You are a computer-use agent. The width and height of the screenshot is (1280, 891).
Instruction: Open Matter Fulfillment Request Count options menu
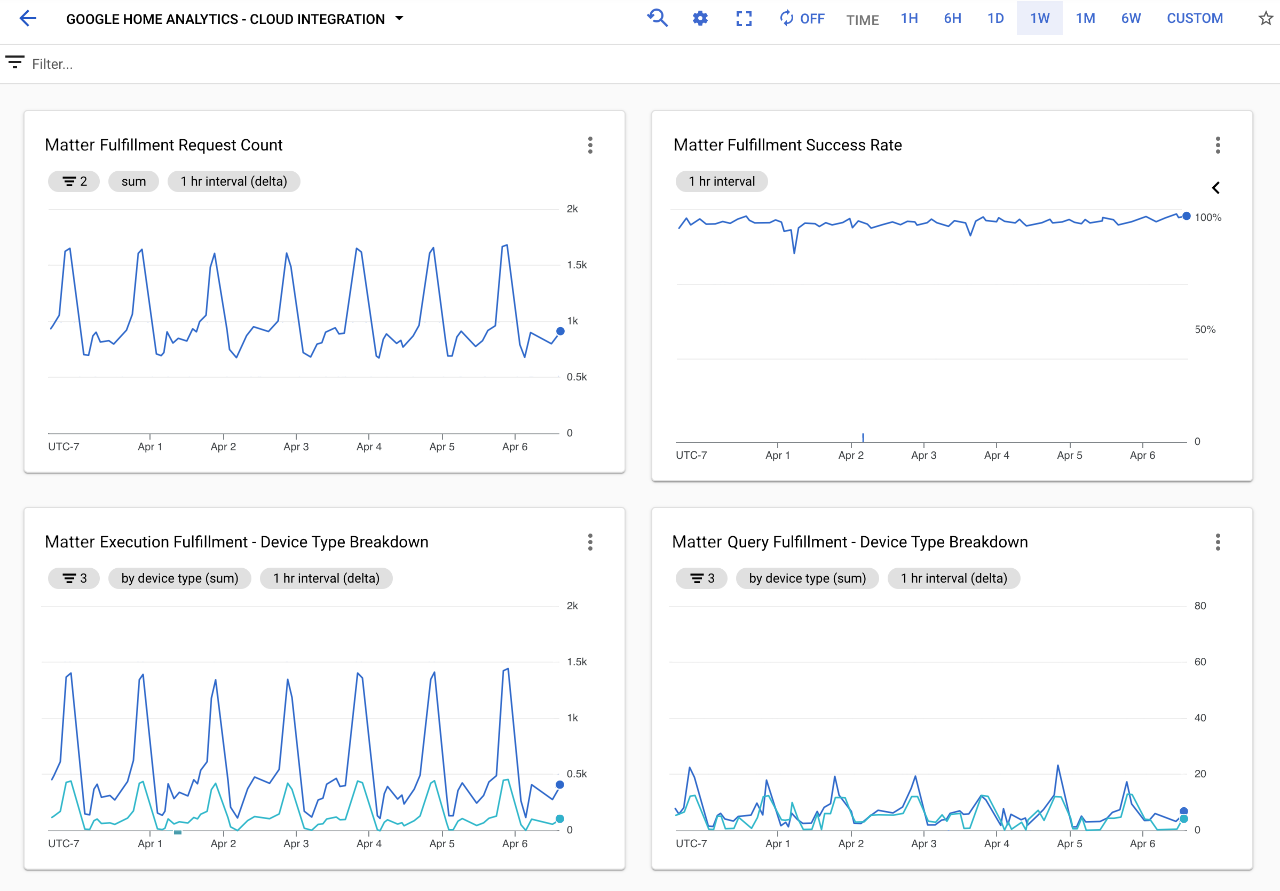pos(590,145)
